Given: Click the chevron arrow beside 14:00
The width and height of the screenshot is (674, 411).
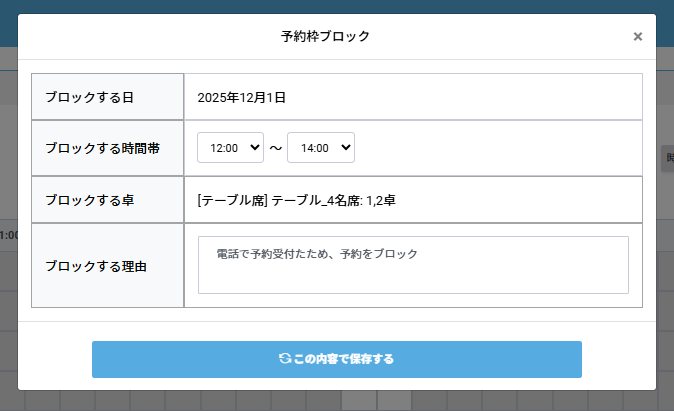Looking at the screenshot, I should [x=346, y=147].
